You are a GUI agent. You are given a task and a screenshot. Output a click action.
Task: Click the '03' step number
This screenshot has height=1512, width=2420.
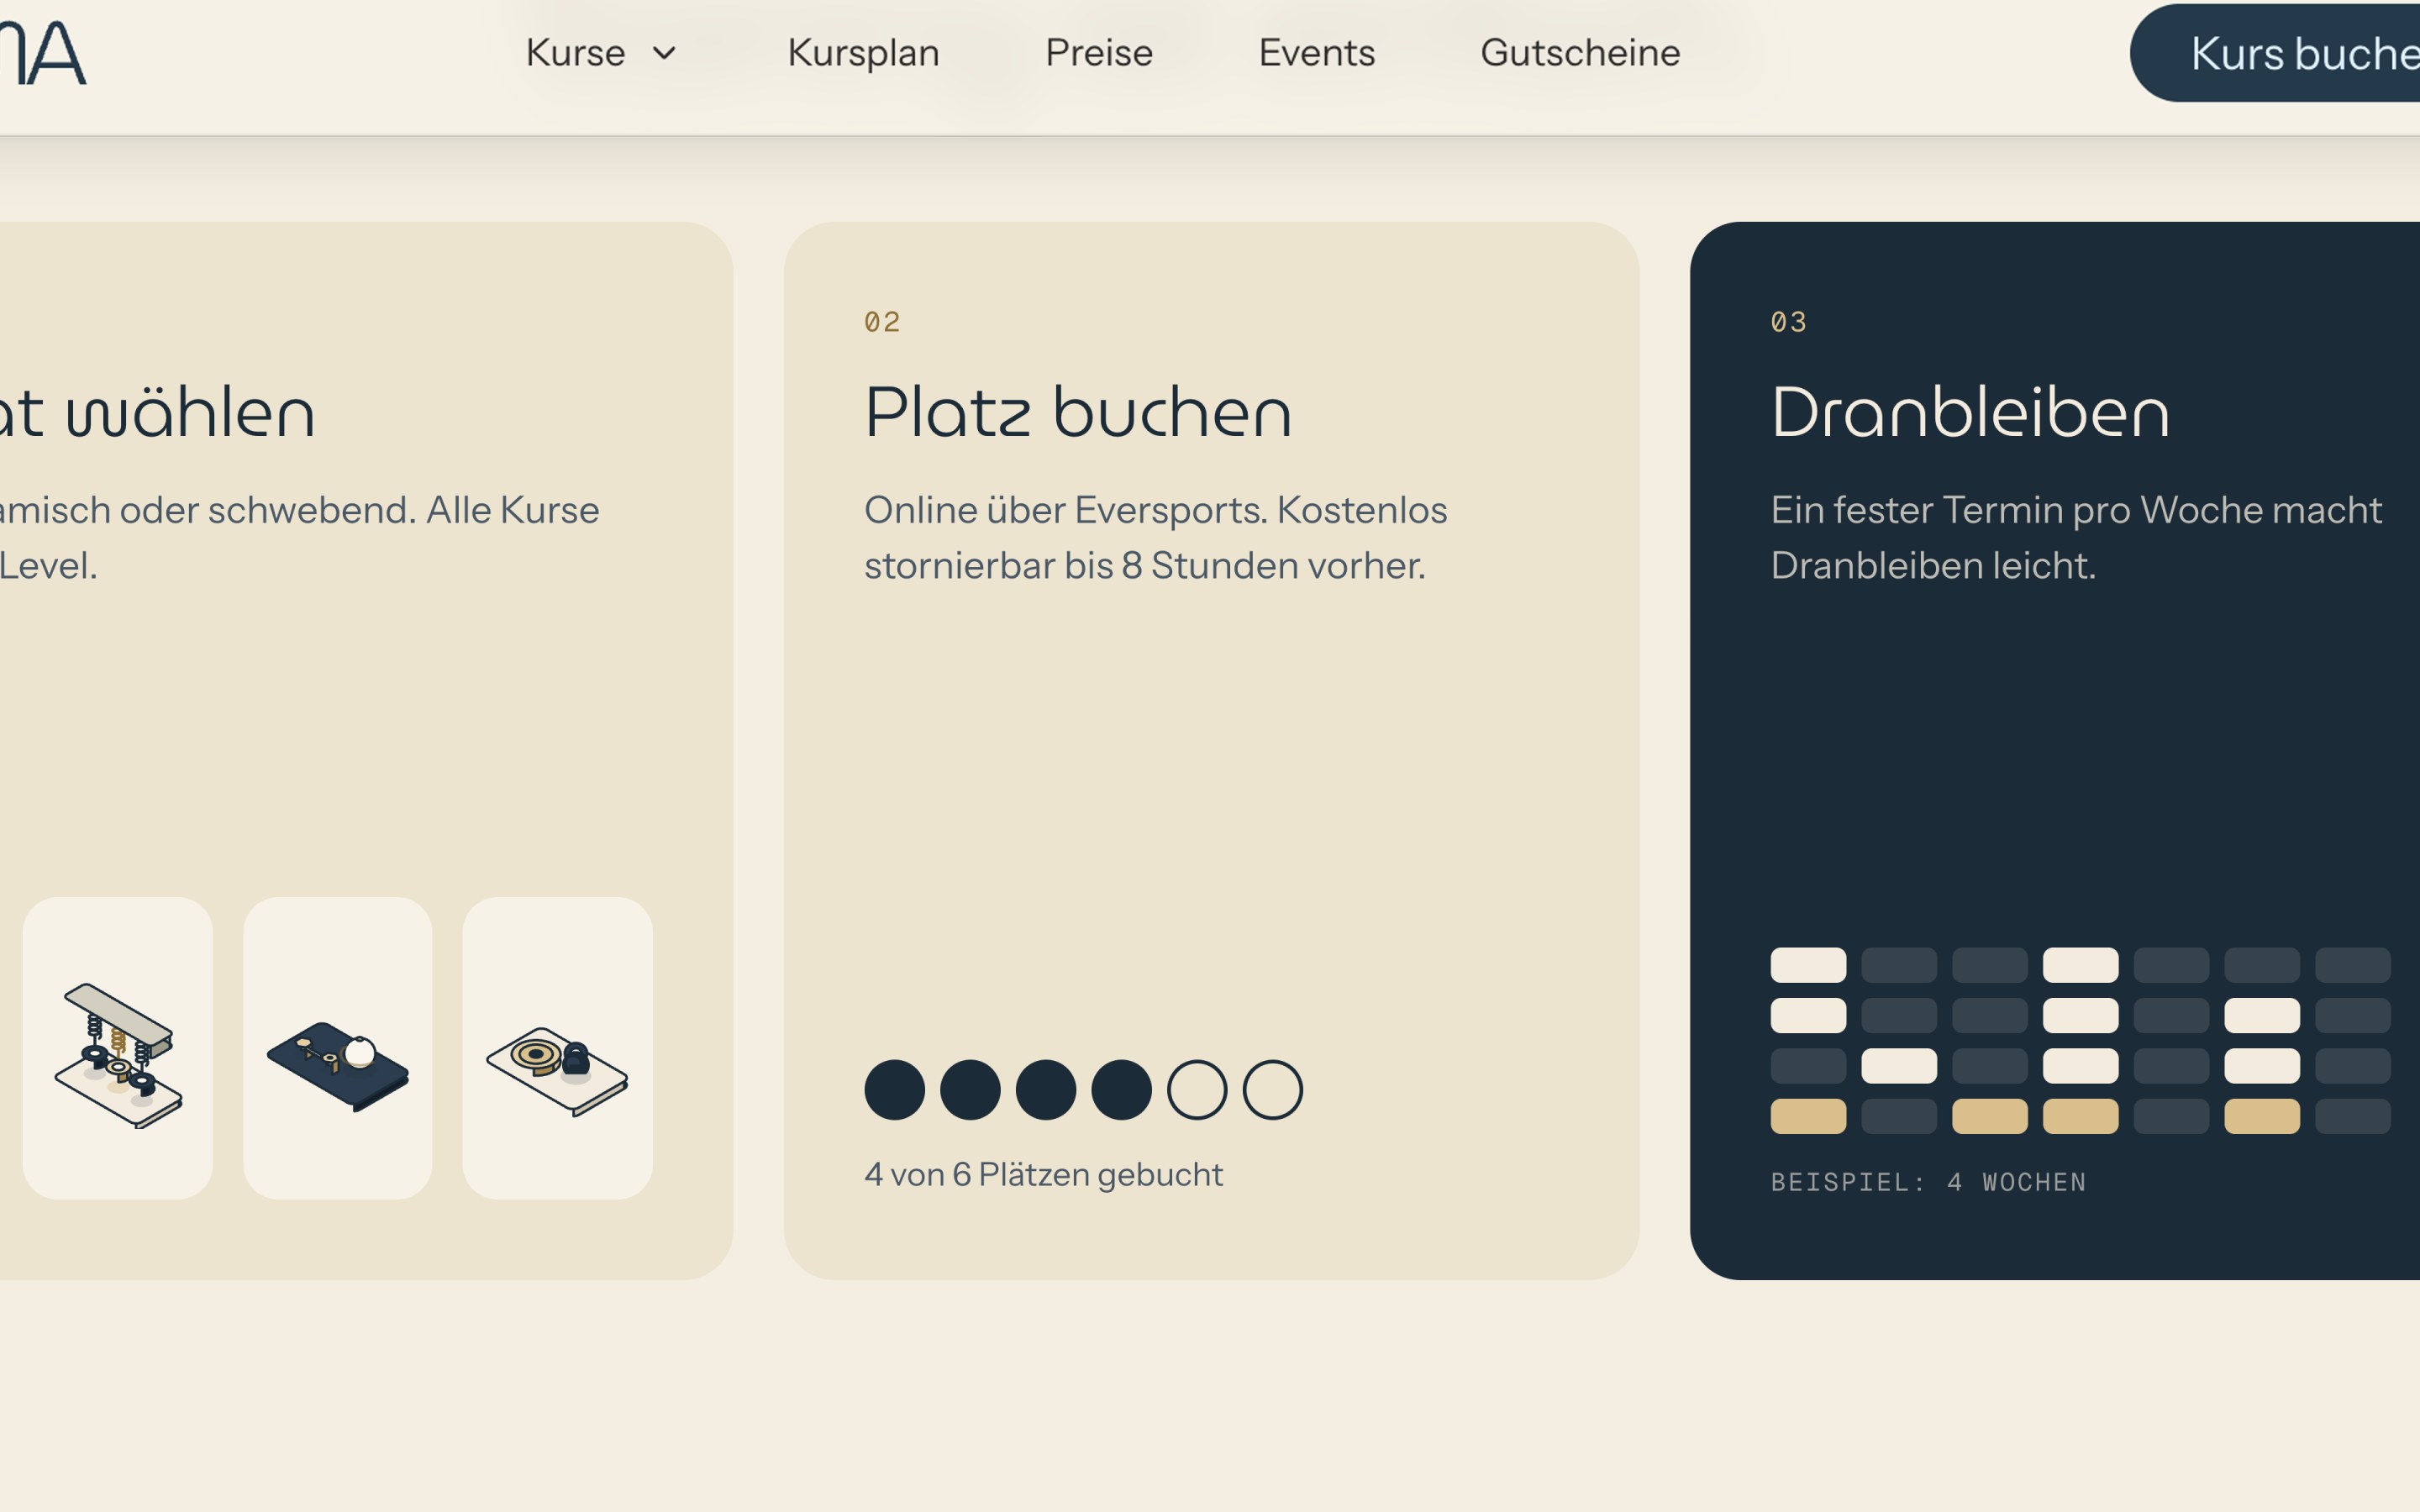coord(1789,322)
